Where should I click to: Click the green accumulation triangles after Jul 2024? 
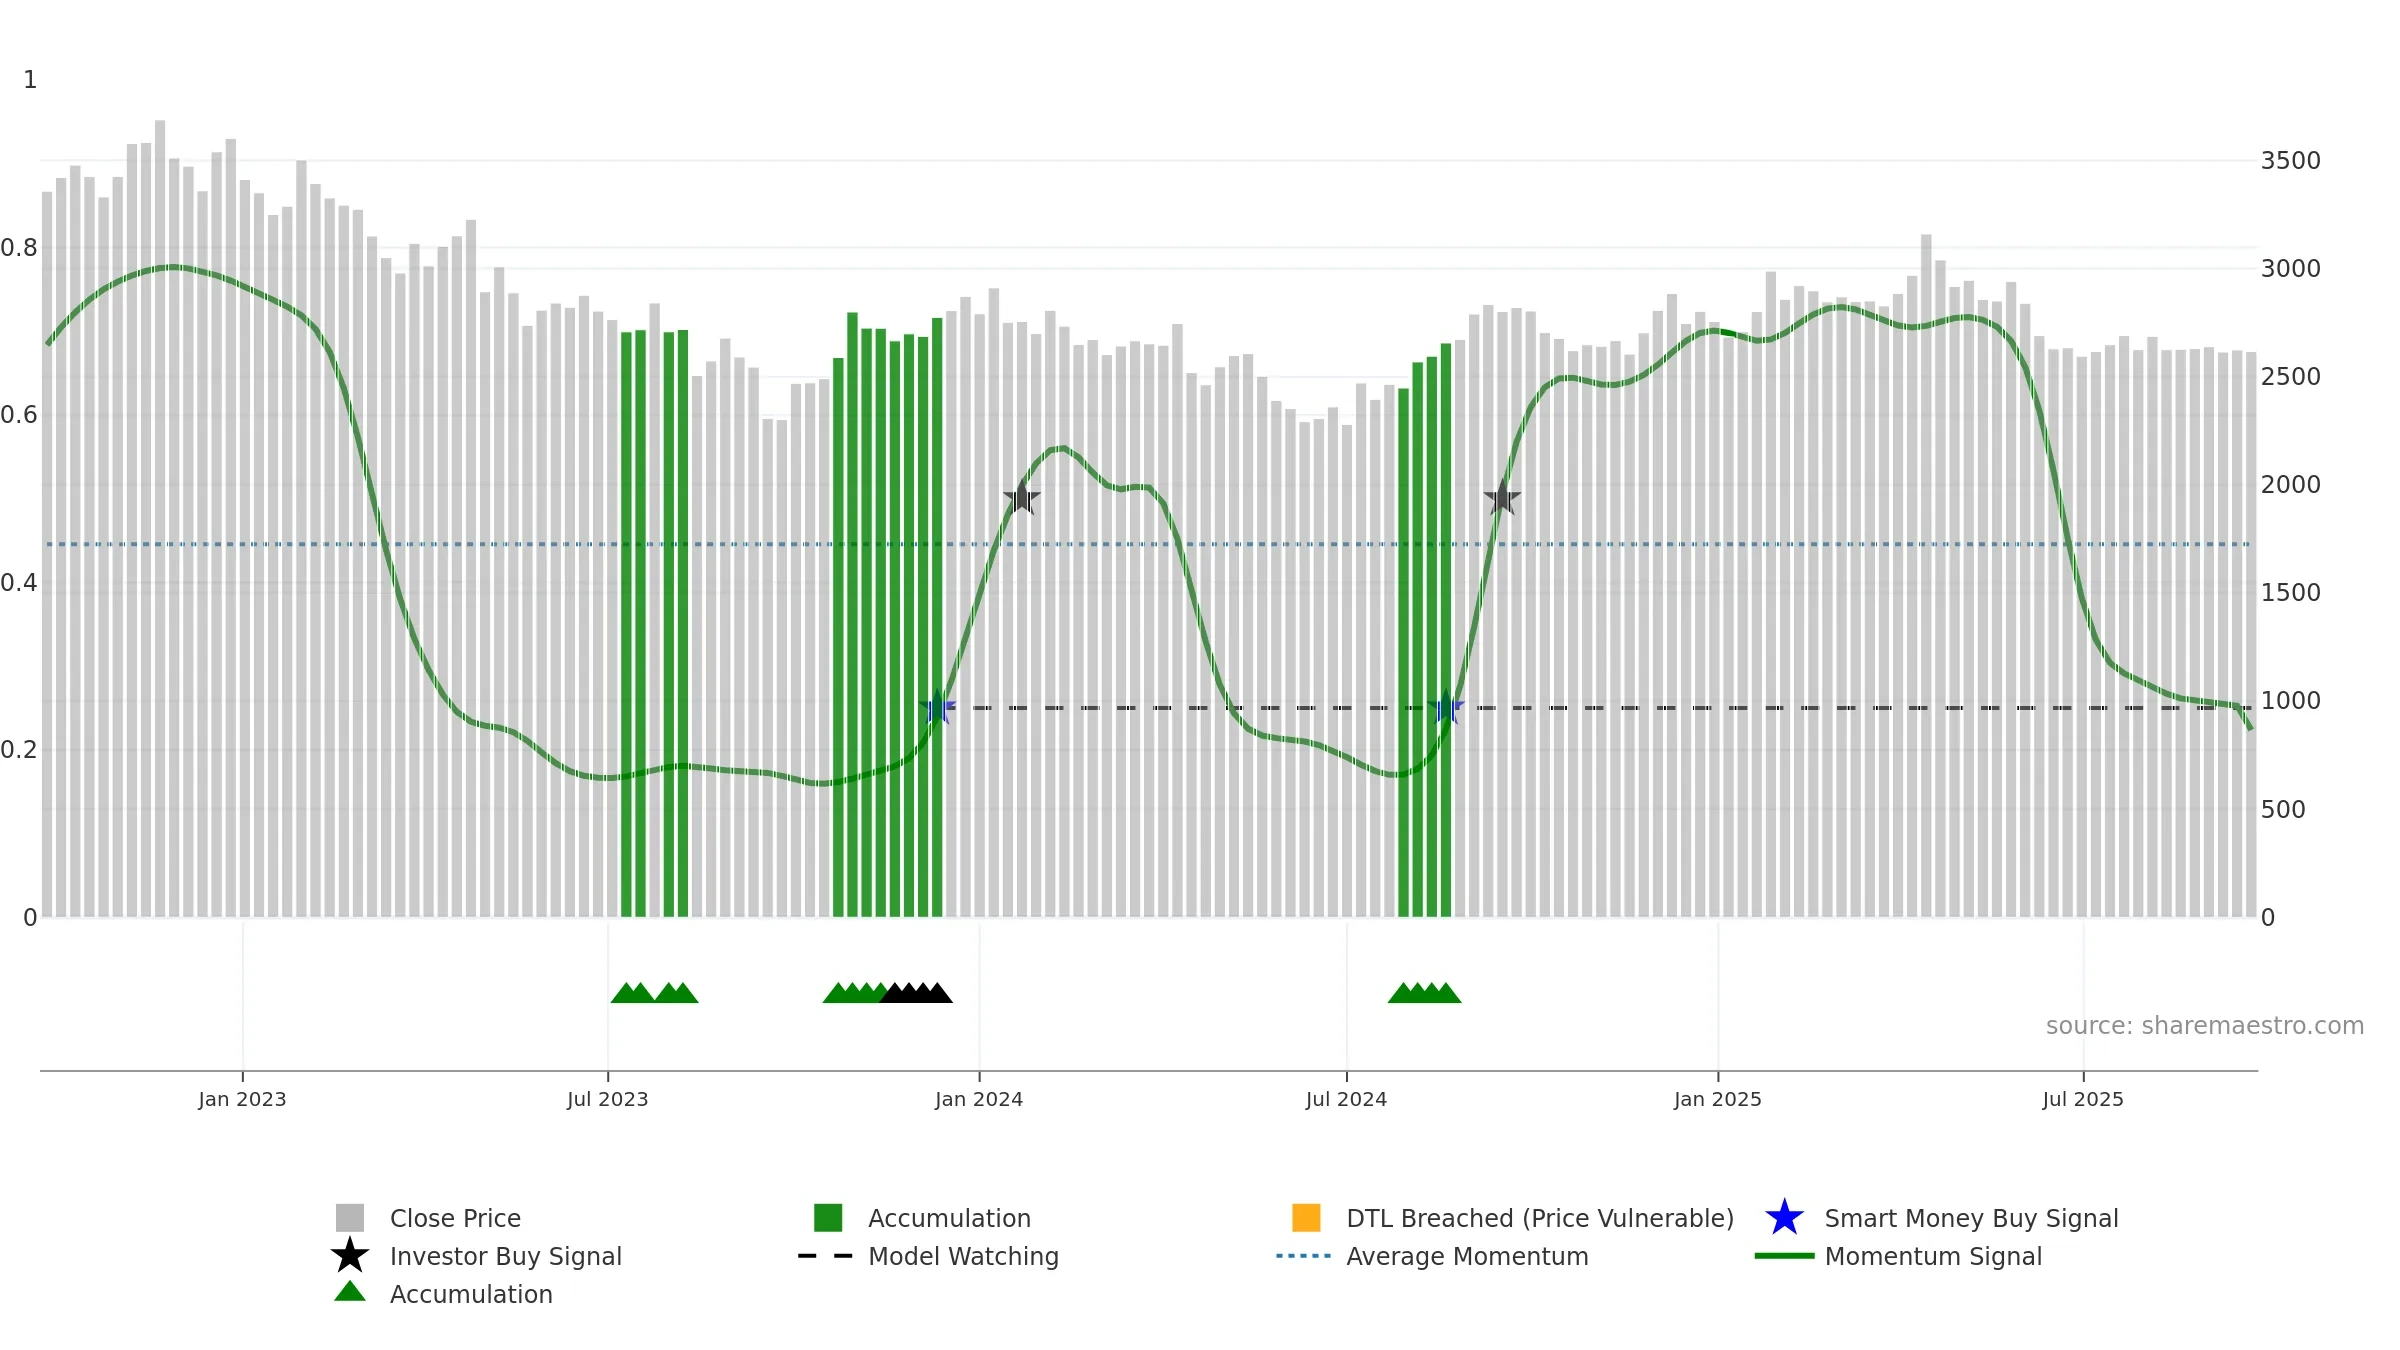[1425, 993]
